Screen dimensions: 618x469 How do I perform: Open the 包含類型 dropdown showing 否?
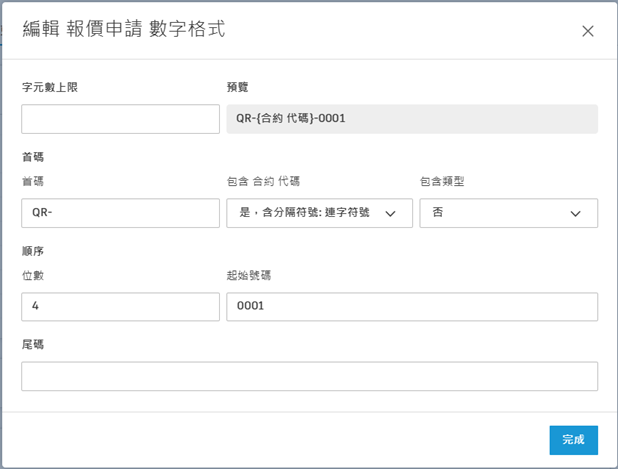(x=508, y=213)
